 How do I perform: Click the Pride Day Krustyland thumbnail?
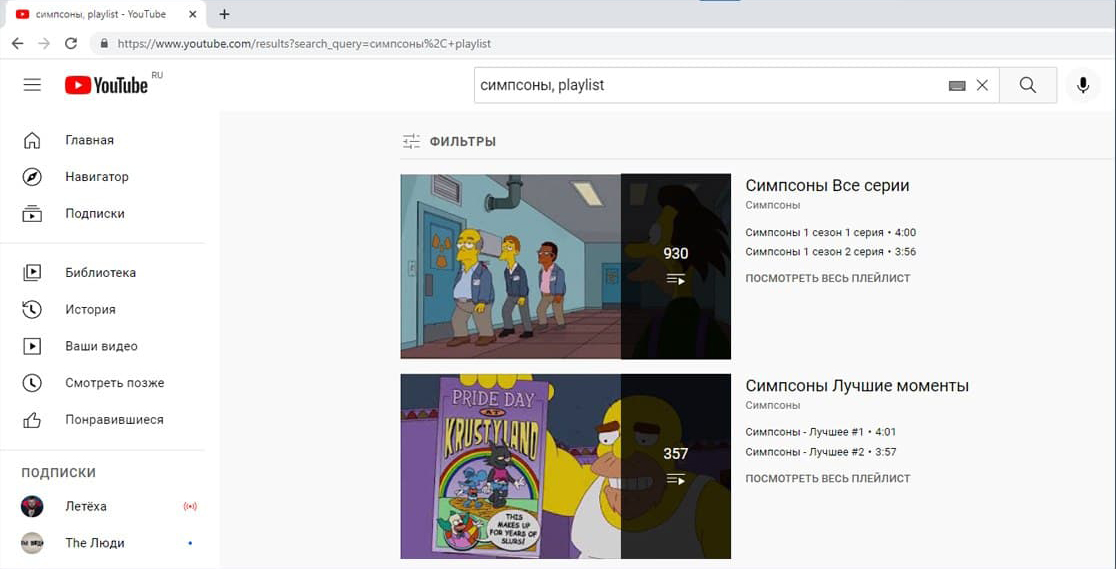pyautogui.click(x=565, y=466)
